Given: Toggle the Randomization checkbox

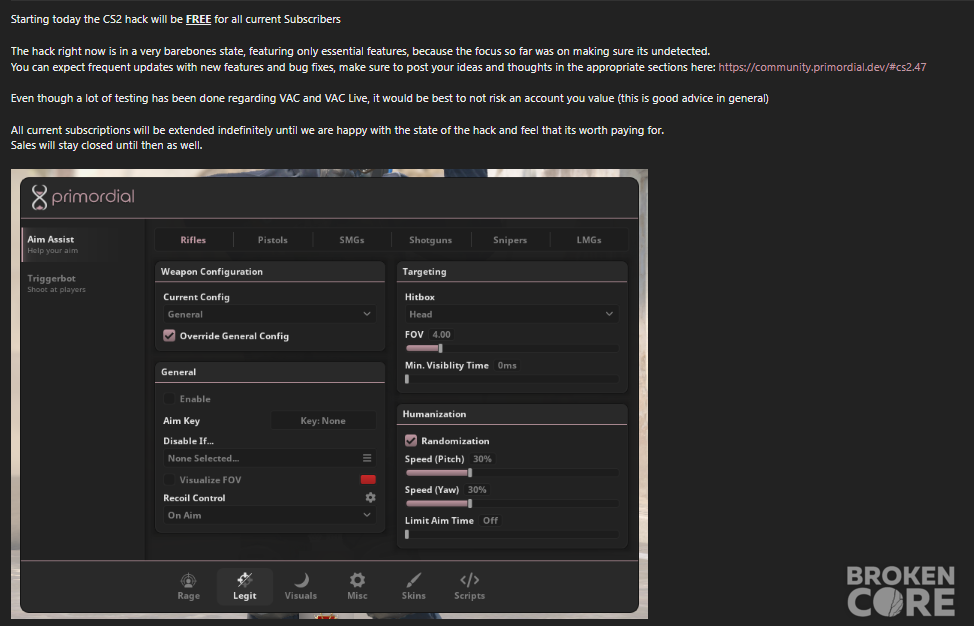Looking at the screenshot, I should (x=411, y=441).
